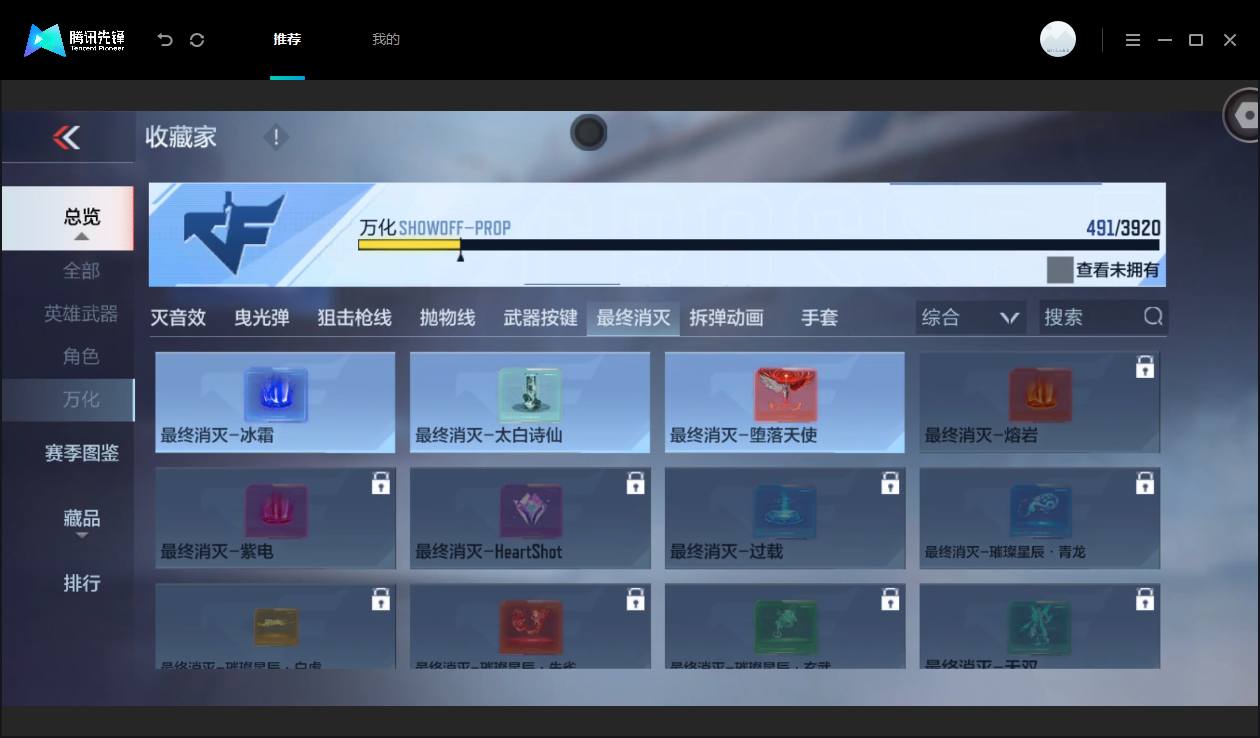This screenshot has width=1260, height=738.
Task: Click the search magnifier icon
Action: point(1153,317)
